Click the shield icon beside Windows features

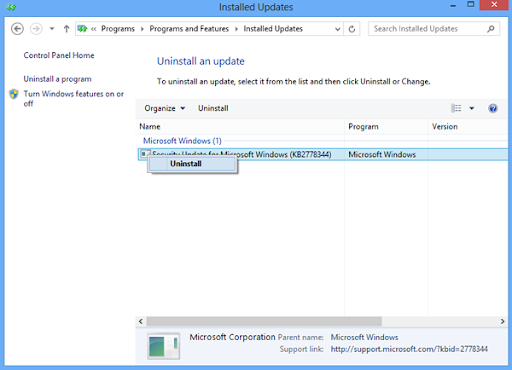[14, 94]
